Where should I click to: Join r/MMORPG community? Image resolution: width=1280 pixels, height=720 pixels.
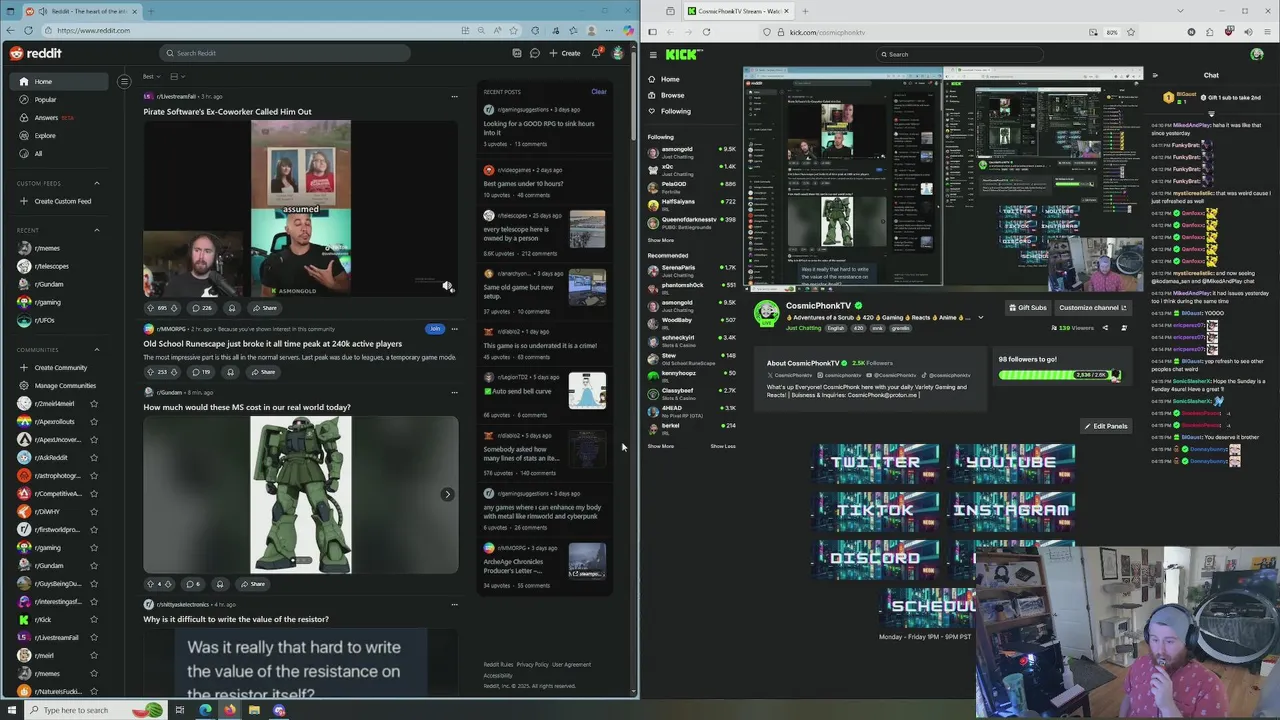click(434, 328)
